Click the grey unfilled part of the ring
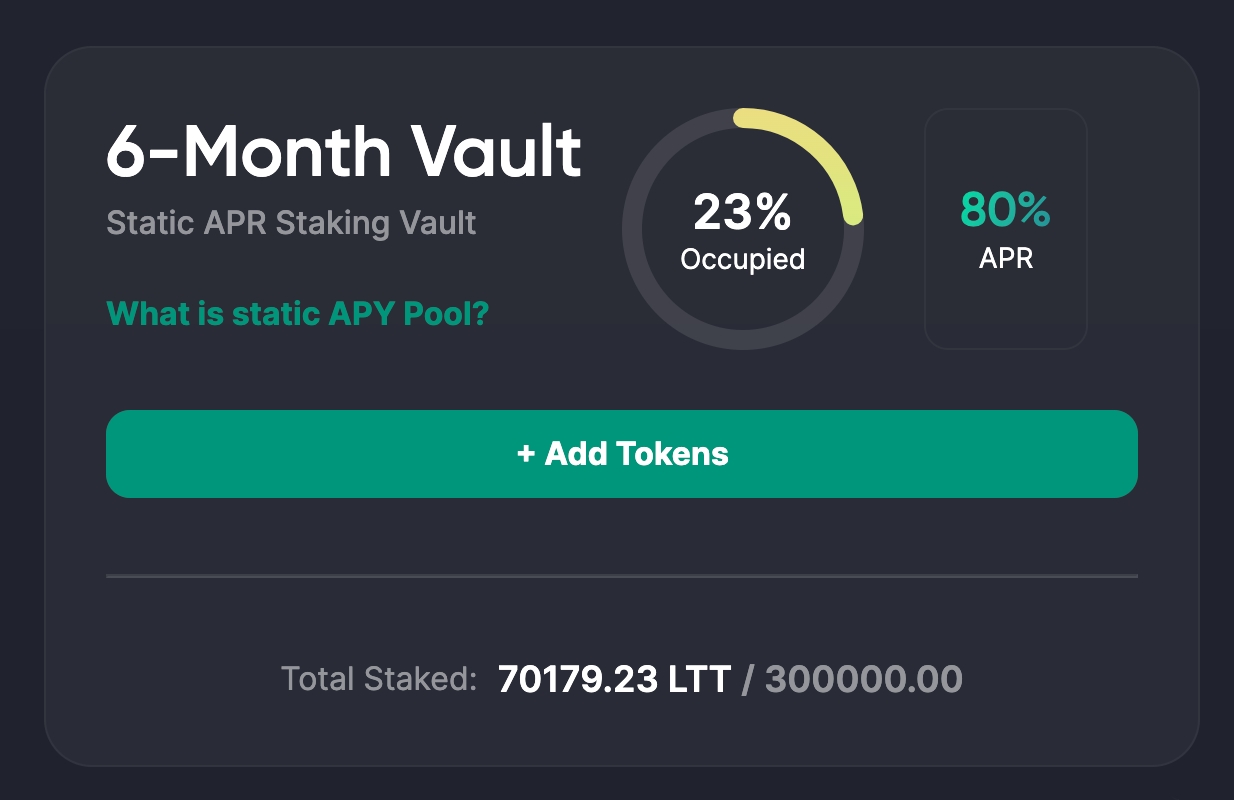Screen dimensions: 1234x800 [660, 300]
